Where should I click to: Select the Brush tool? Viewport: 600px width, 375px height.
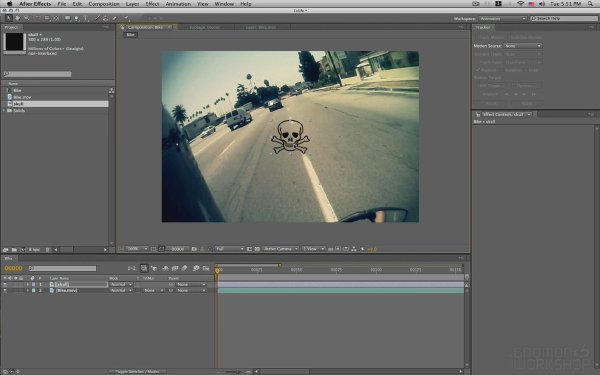[x=97, y=18]
